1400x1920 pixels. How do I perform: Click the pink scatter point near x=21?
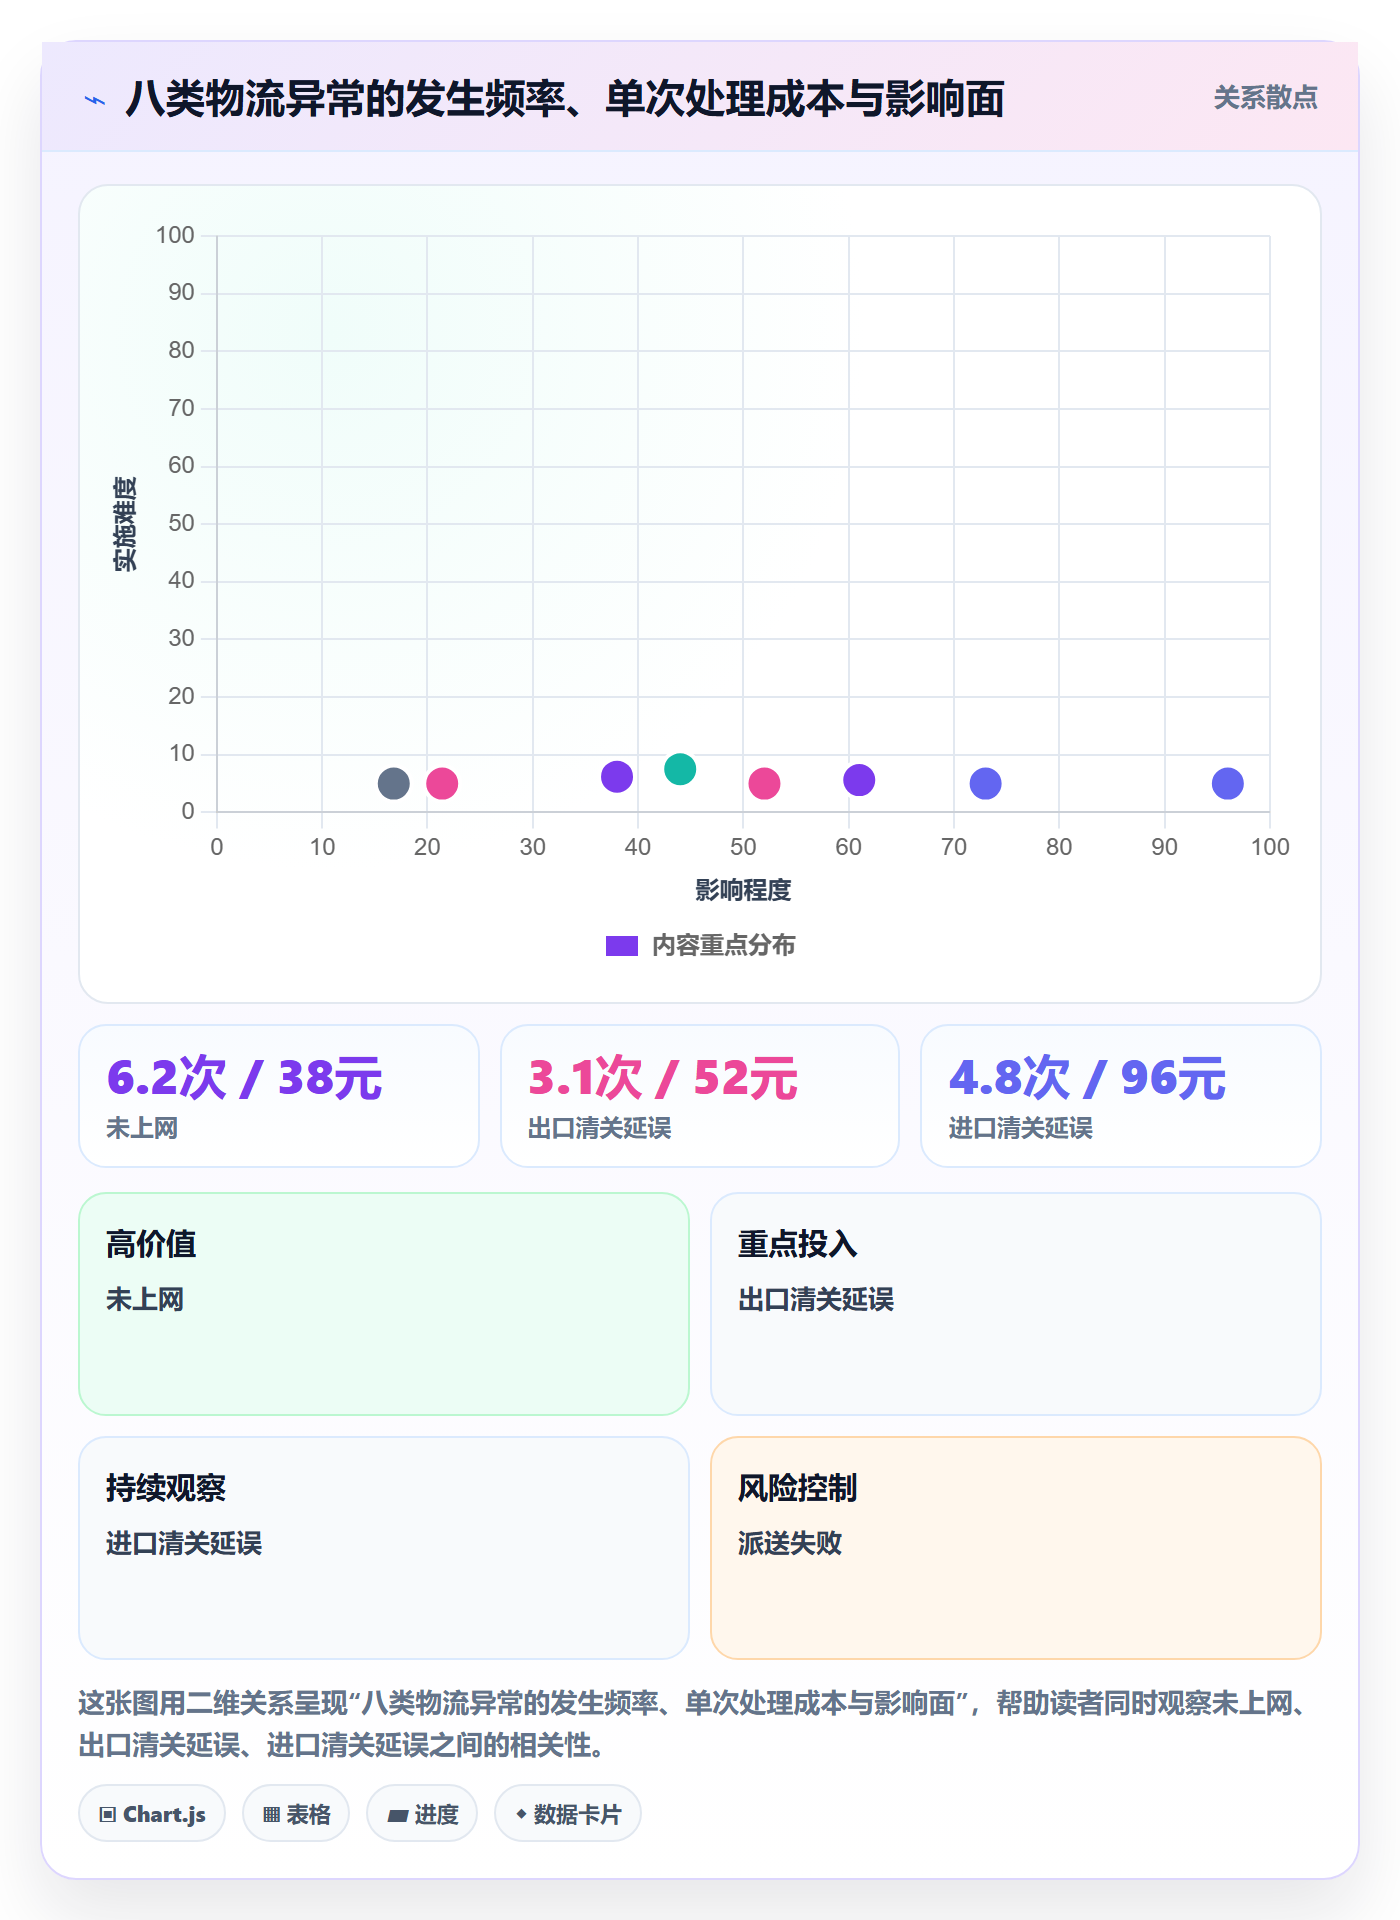point(442,783)
